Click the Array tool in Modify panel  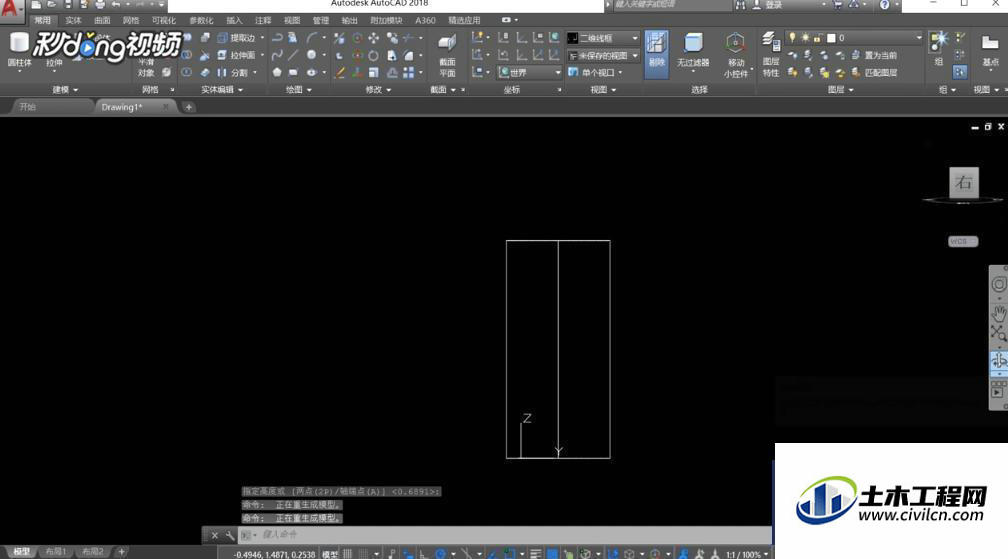(x=408, y=73)
